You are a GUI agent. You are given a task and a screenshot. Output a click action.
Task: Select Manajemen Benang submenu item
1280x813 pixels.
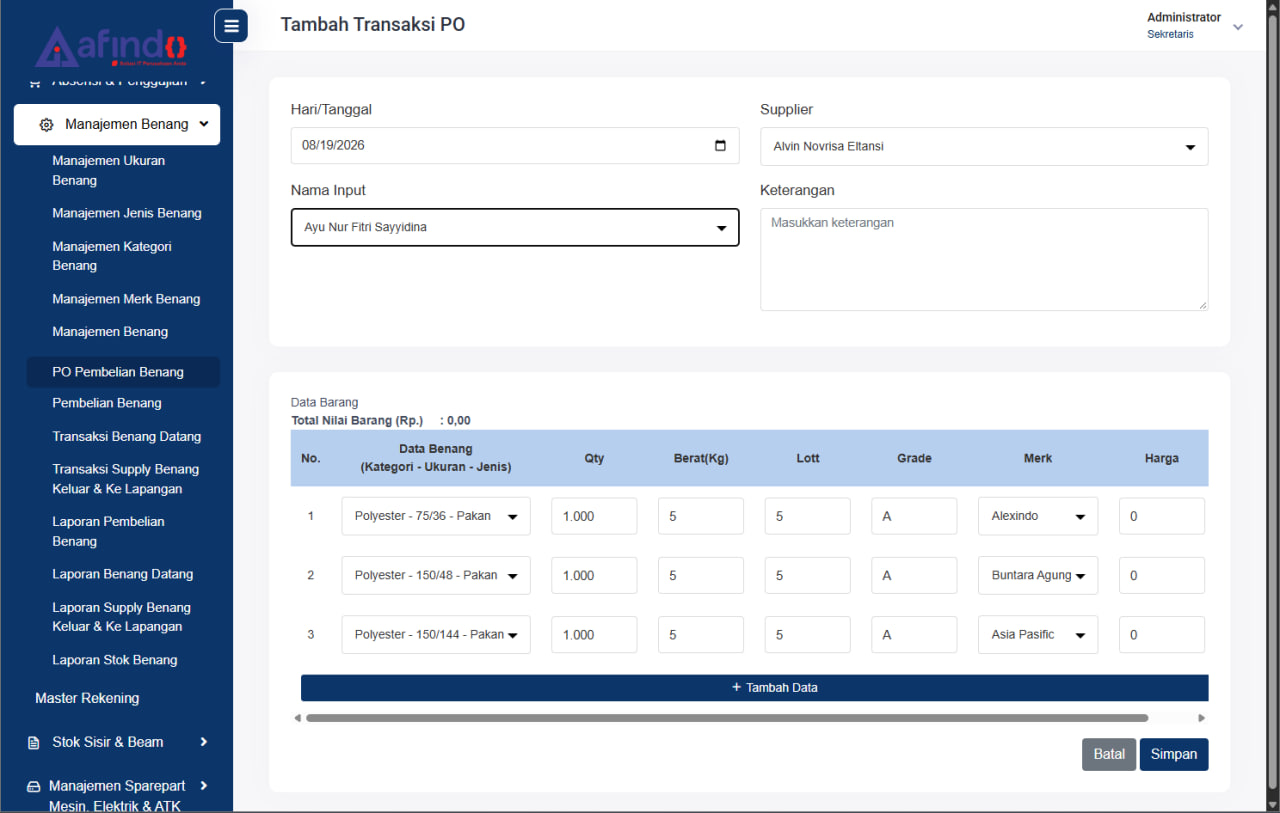(x=110, y=331)
